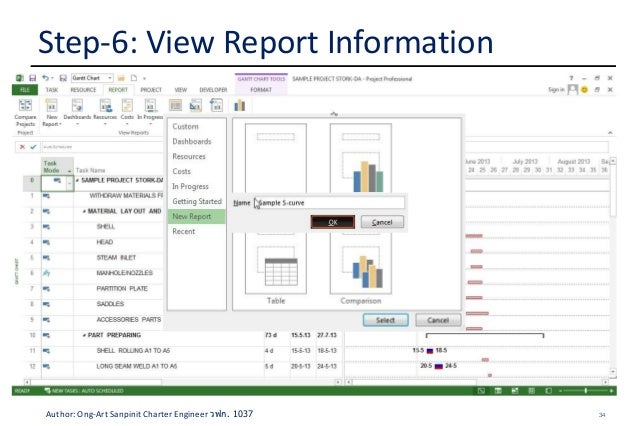Select Recent in the reports category list

click(184, 232)
